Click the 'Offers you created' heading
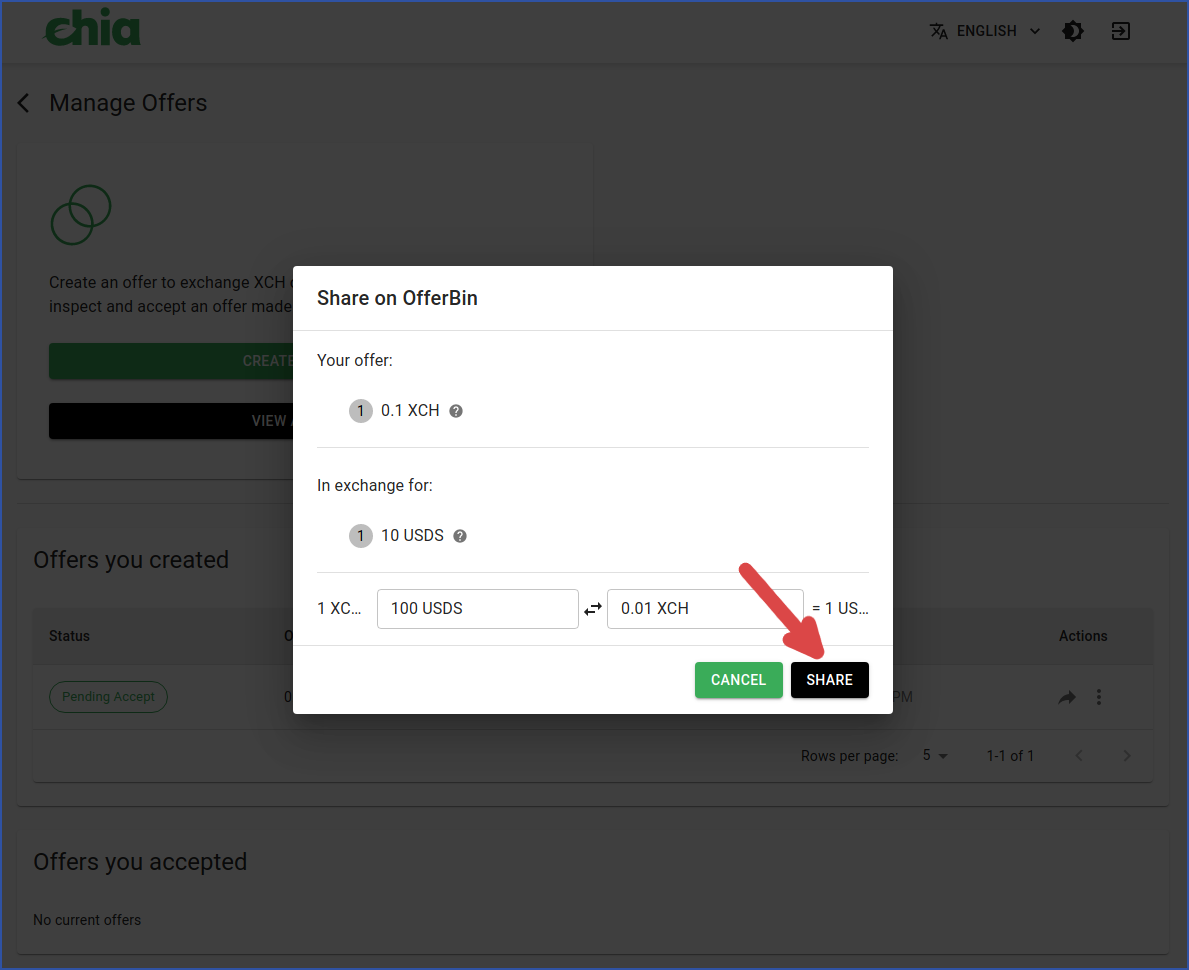This screenshot has width=1189, height=970. coord(131,560)
